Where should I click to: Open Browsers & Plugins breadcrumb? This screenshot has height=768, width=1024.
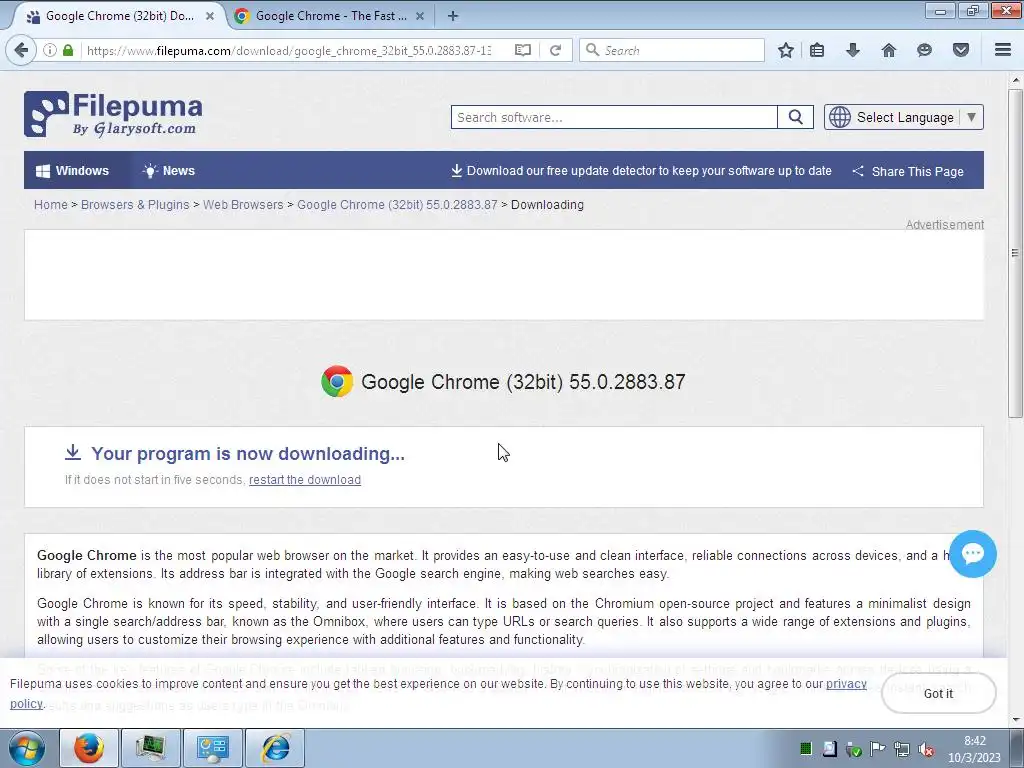pos(135,204)
